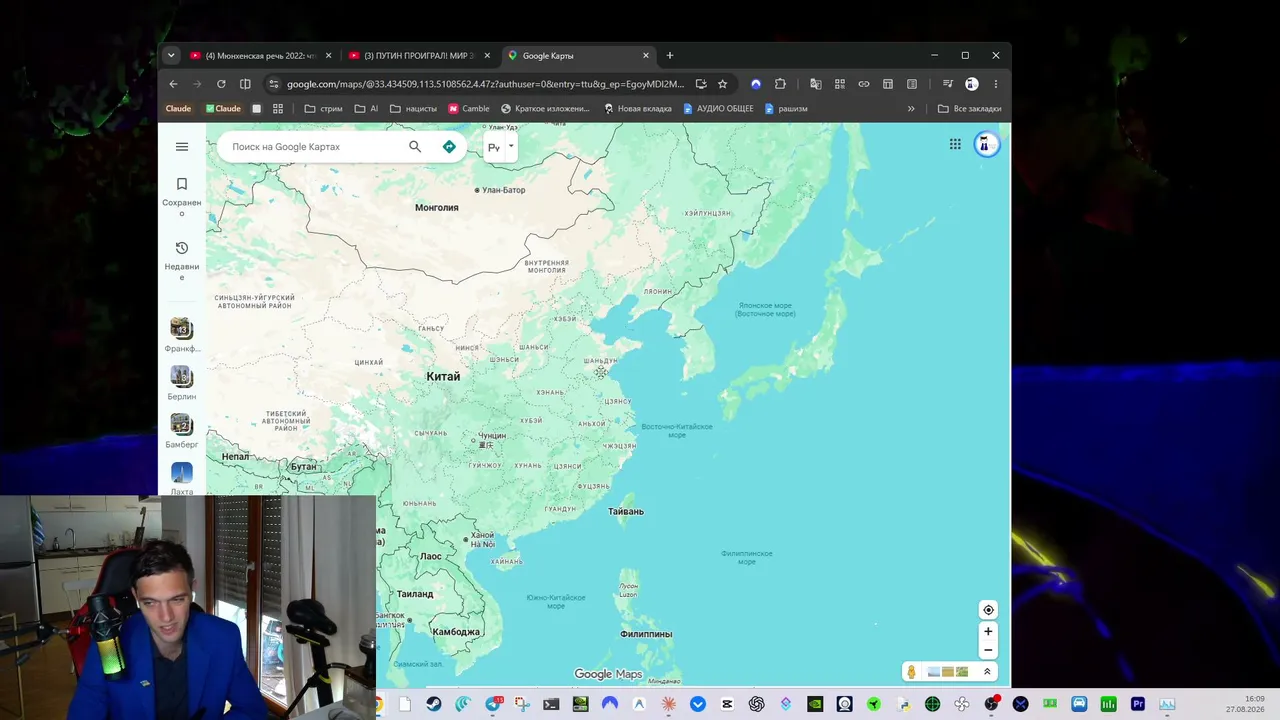This screenshot has height=720, width=1280.
Task: Launch Steam from the taskbar
Action: (433, 704)
